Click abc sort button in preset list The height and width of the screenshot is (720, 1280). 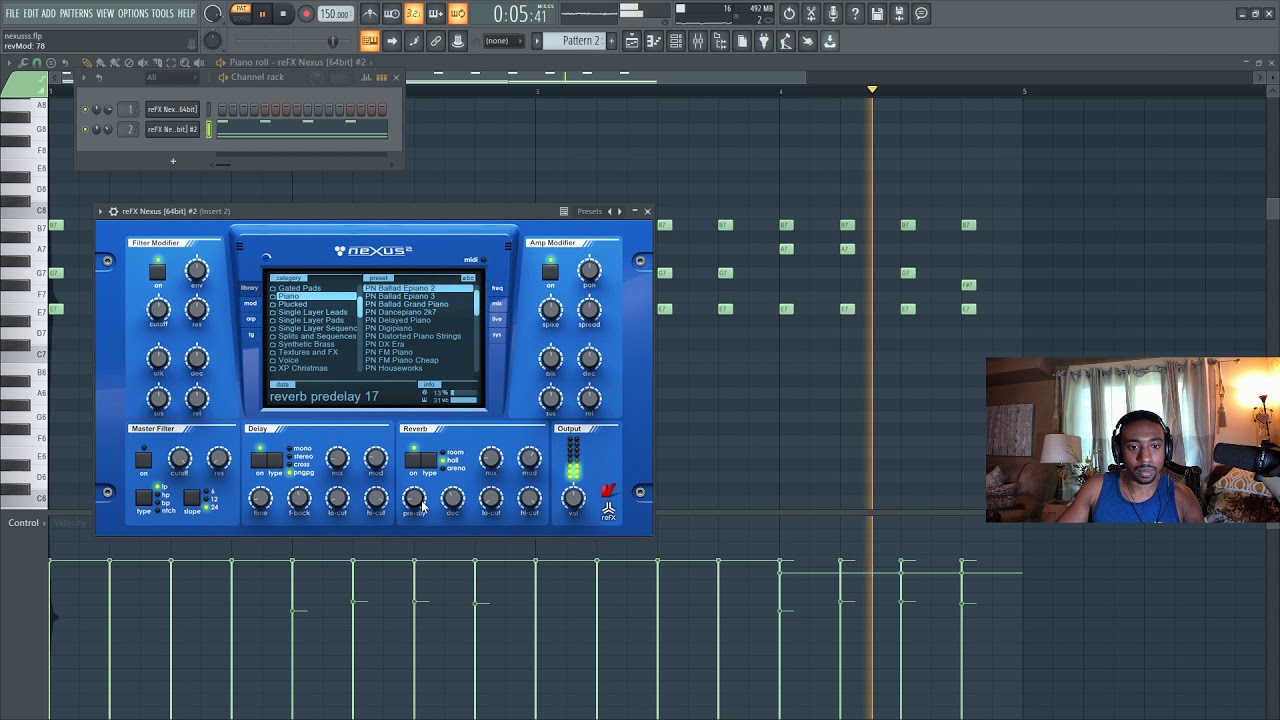[468, 278]
